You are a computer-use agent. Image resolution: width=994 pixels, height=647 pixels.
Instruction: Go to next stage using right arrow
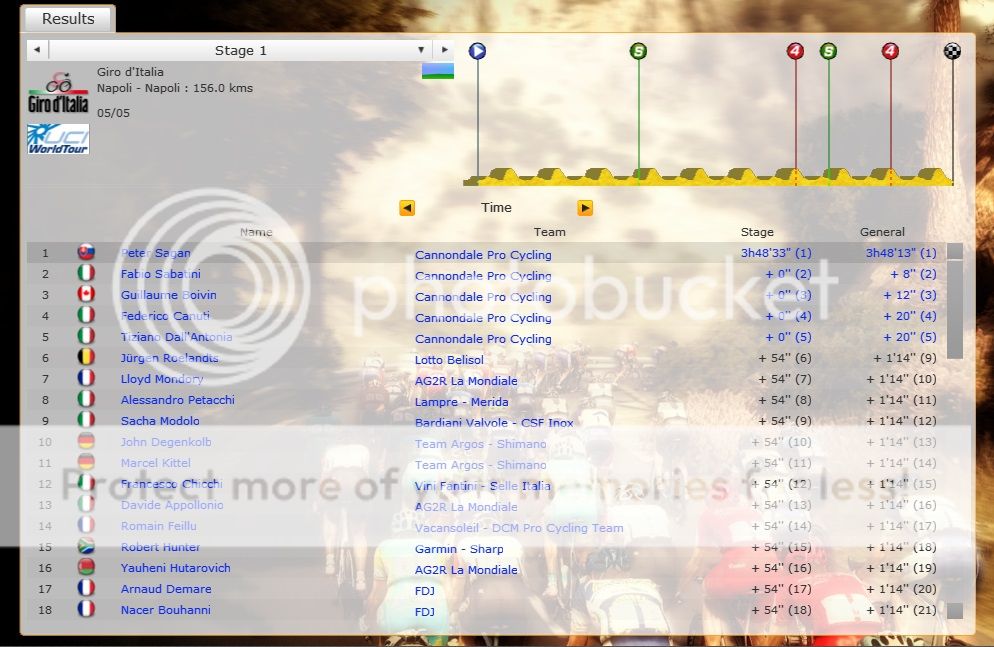444,50
